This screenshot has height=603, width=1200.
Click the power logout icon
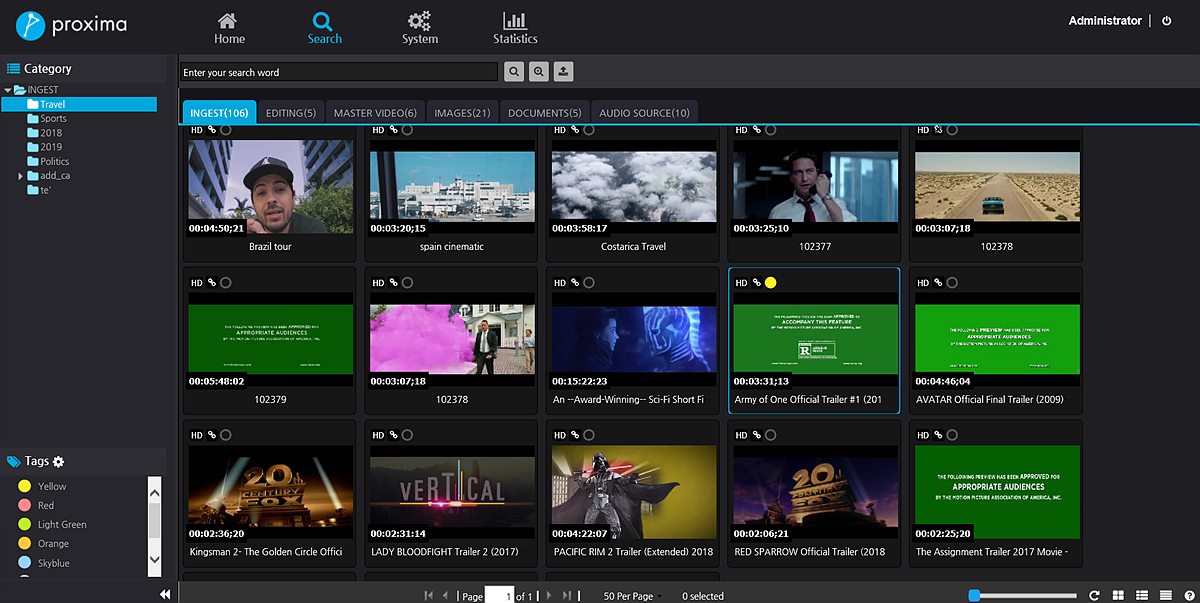(1167, 21)
